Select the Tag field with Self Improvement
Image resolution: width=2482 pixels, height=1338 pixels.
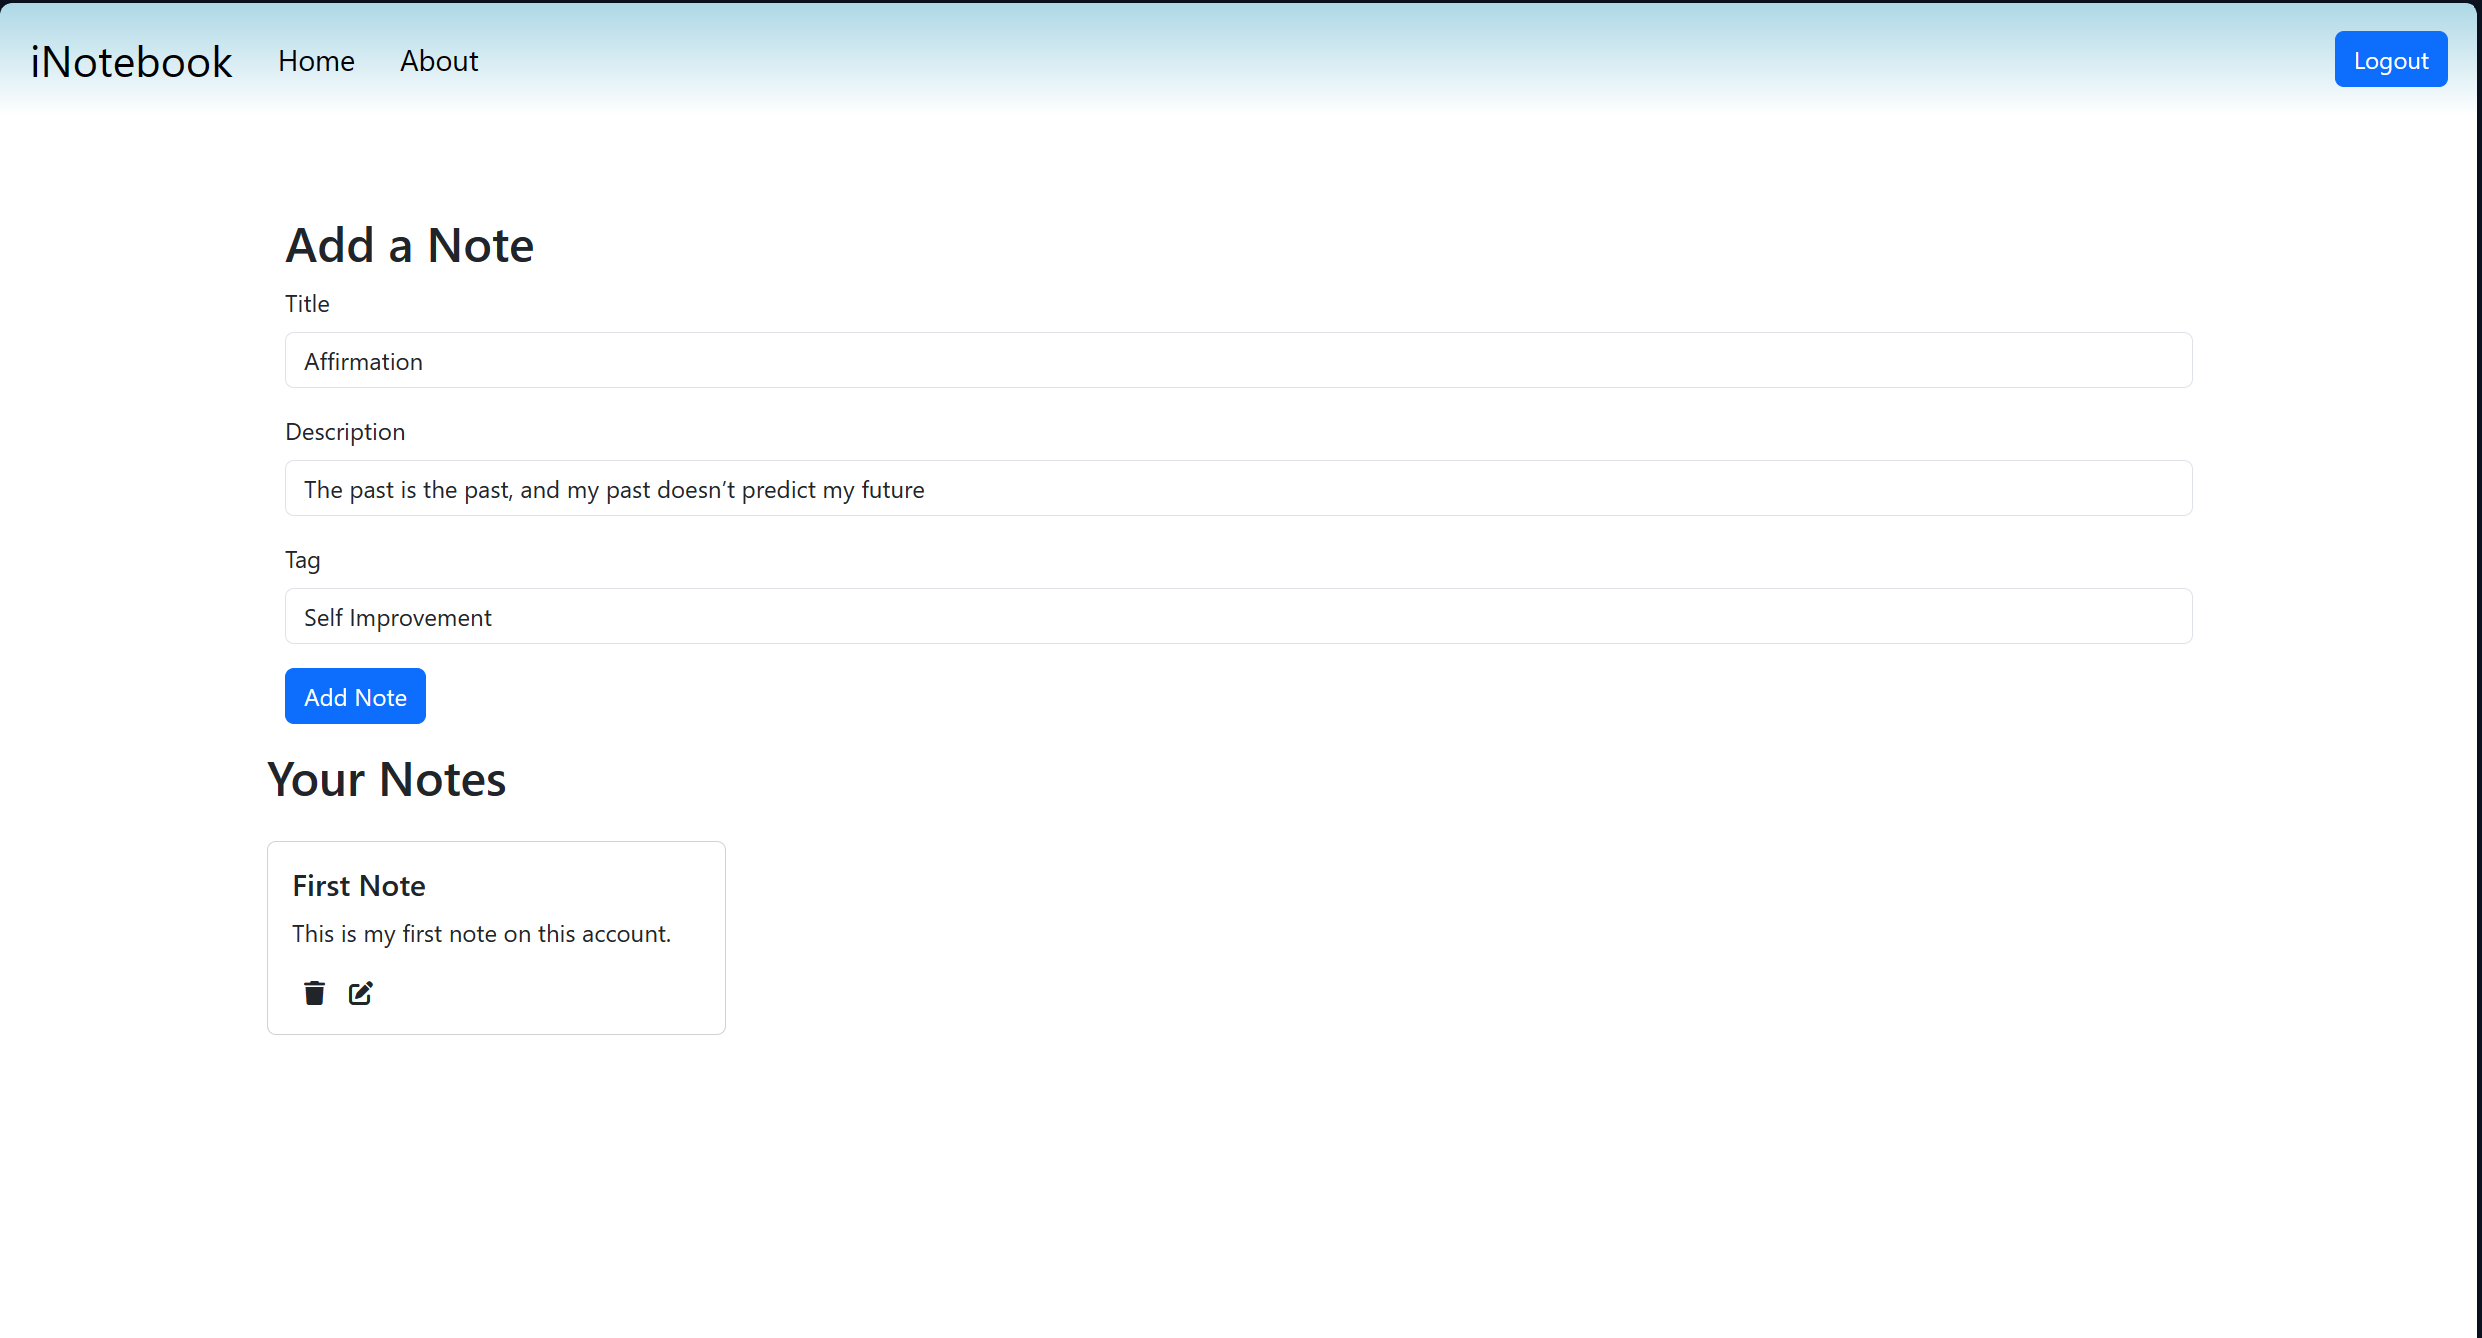click(x=1238, y=617)
